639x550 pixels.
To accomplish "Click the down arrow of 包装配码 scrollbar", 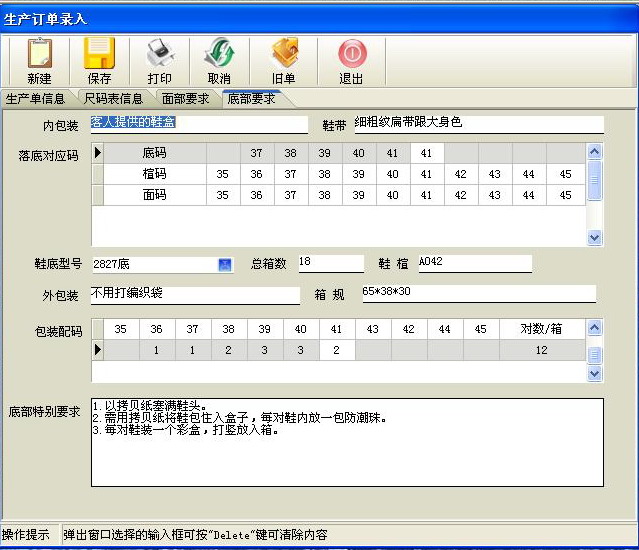I will (595, 373).
